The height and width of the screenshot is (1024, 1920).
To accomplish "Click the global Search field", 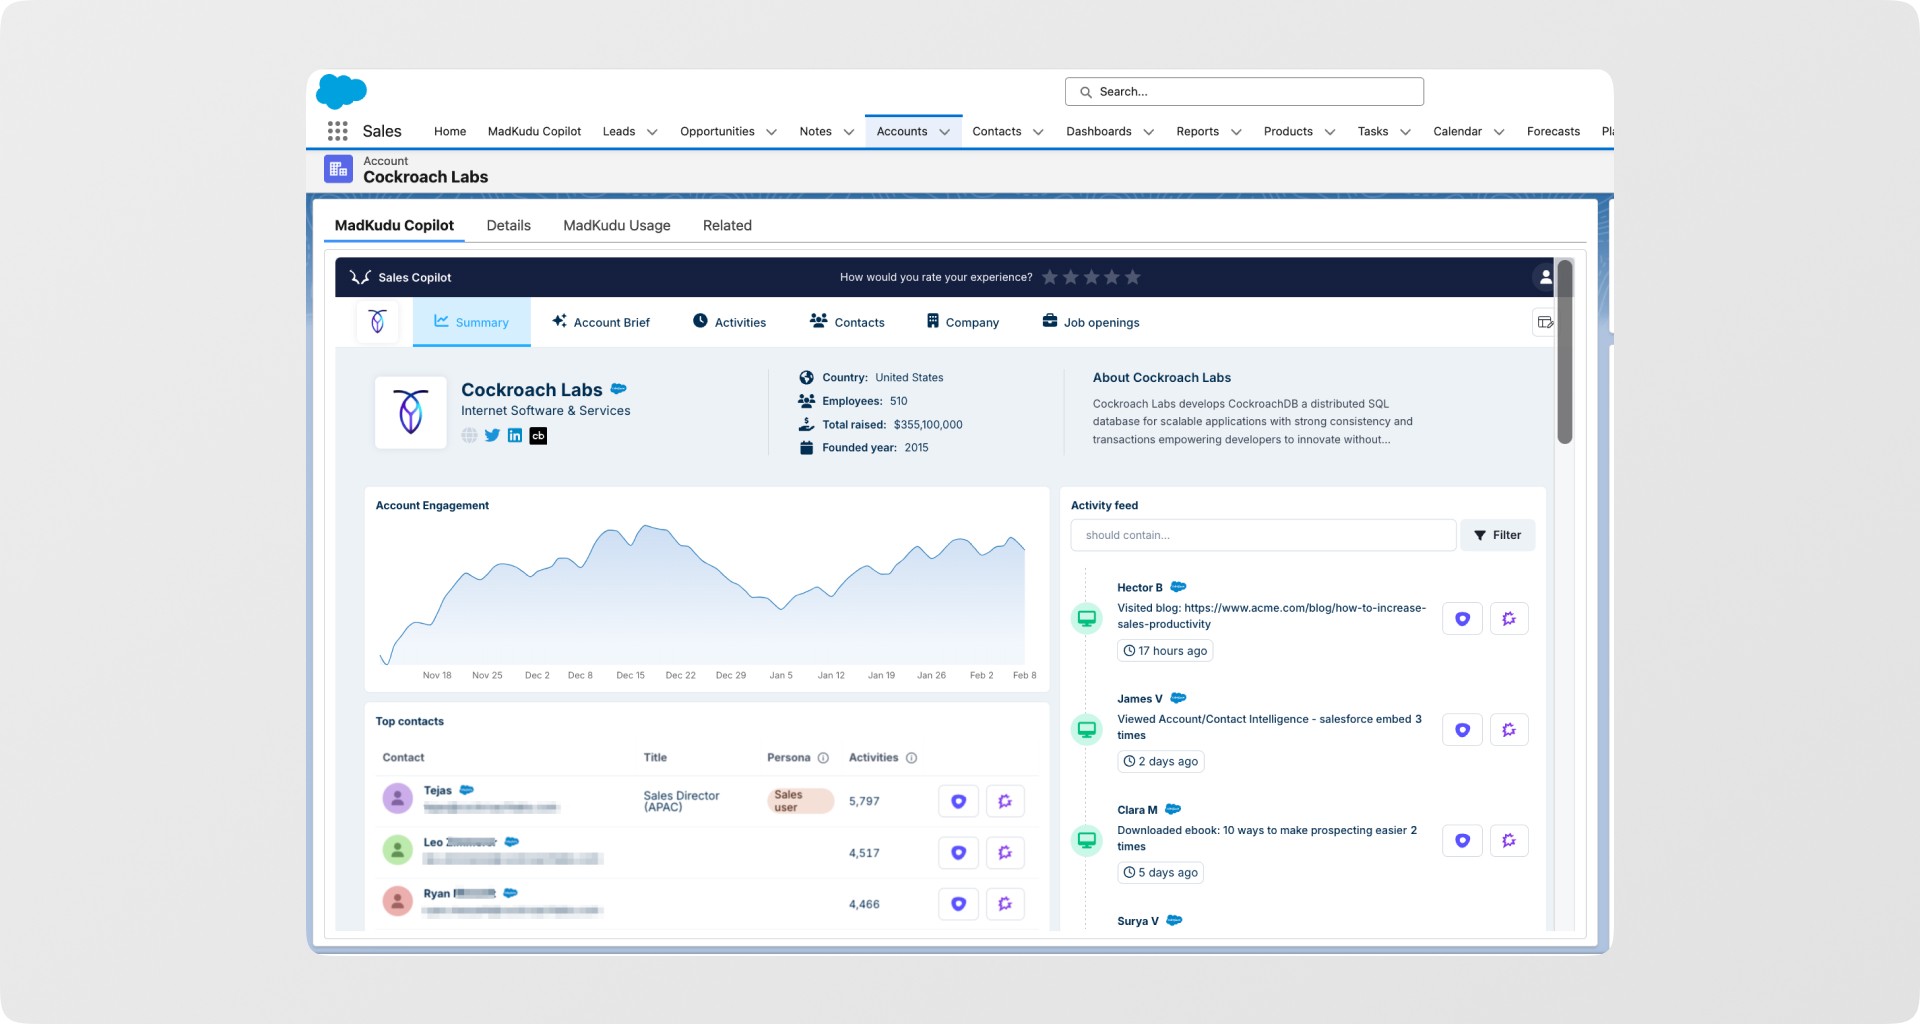I will click(1244, 91).
